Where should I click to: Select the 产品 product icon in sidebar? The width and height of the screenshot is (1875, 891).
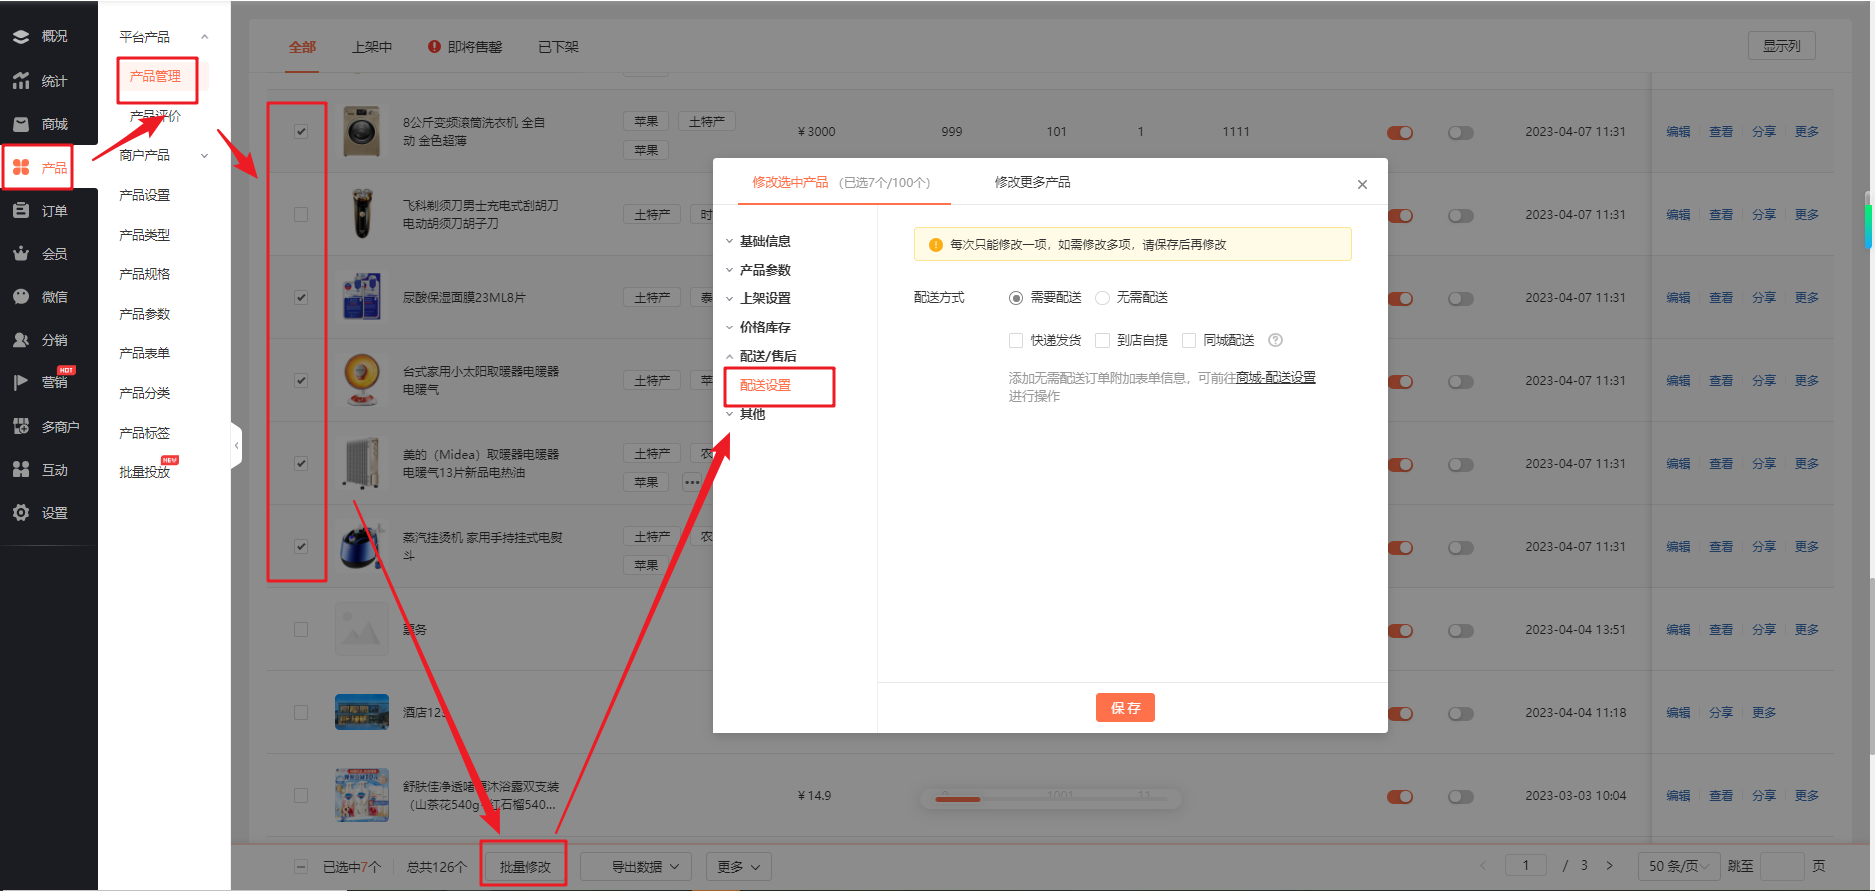pyautogui.click(x=21, y=167)
